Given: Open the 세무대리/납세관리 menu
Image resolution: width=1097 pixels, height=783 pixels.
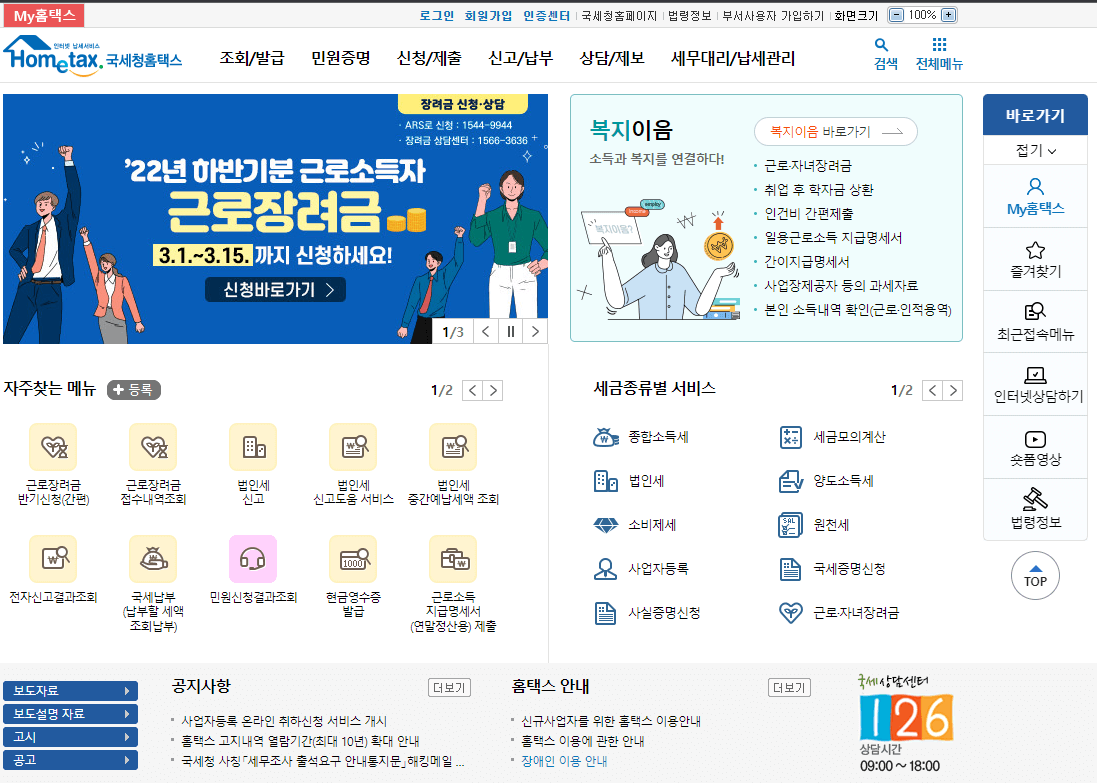Looking at the screenshot, I should pyautogui.click(x=732, y=58).
